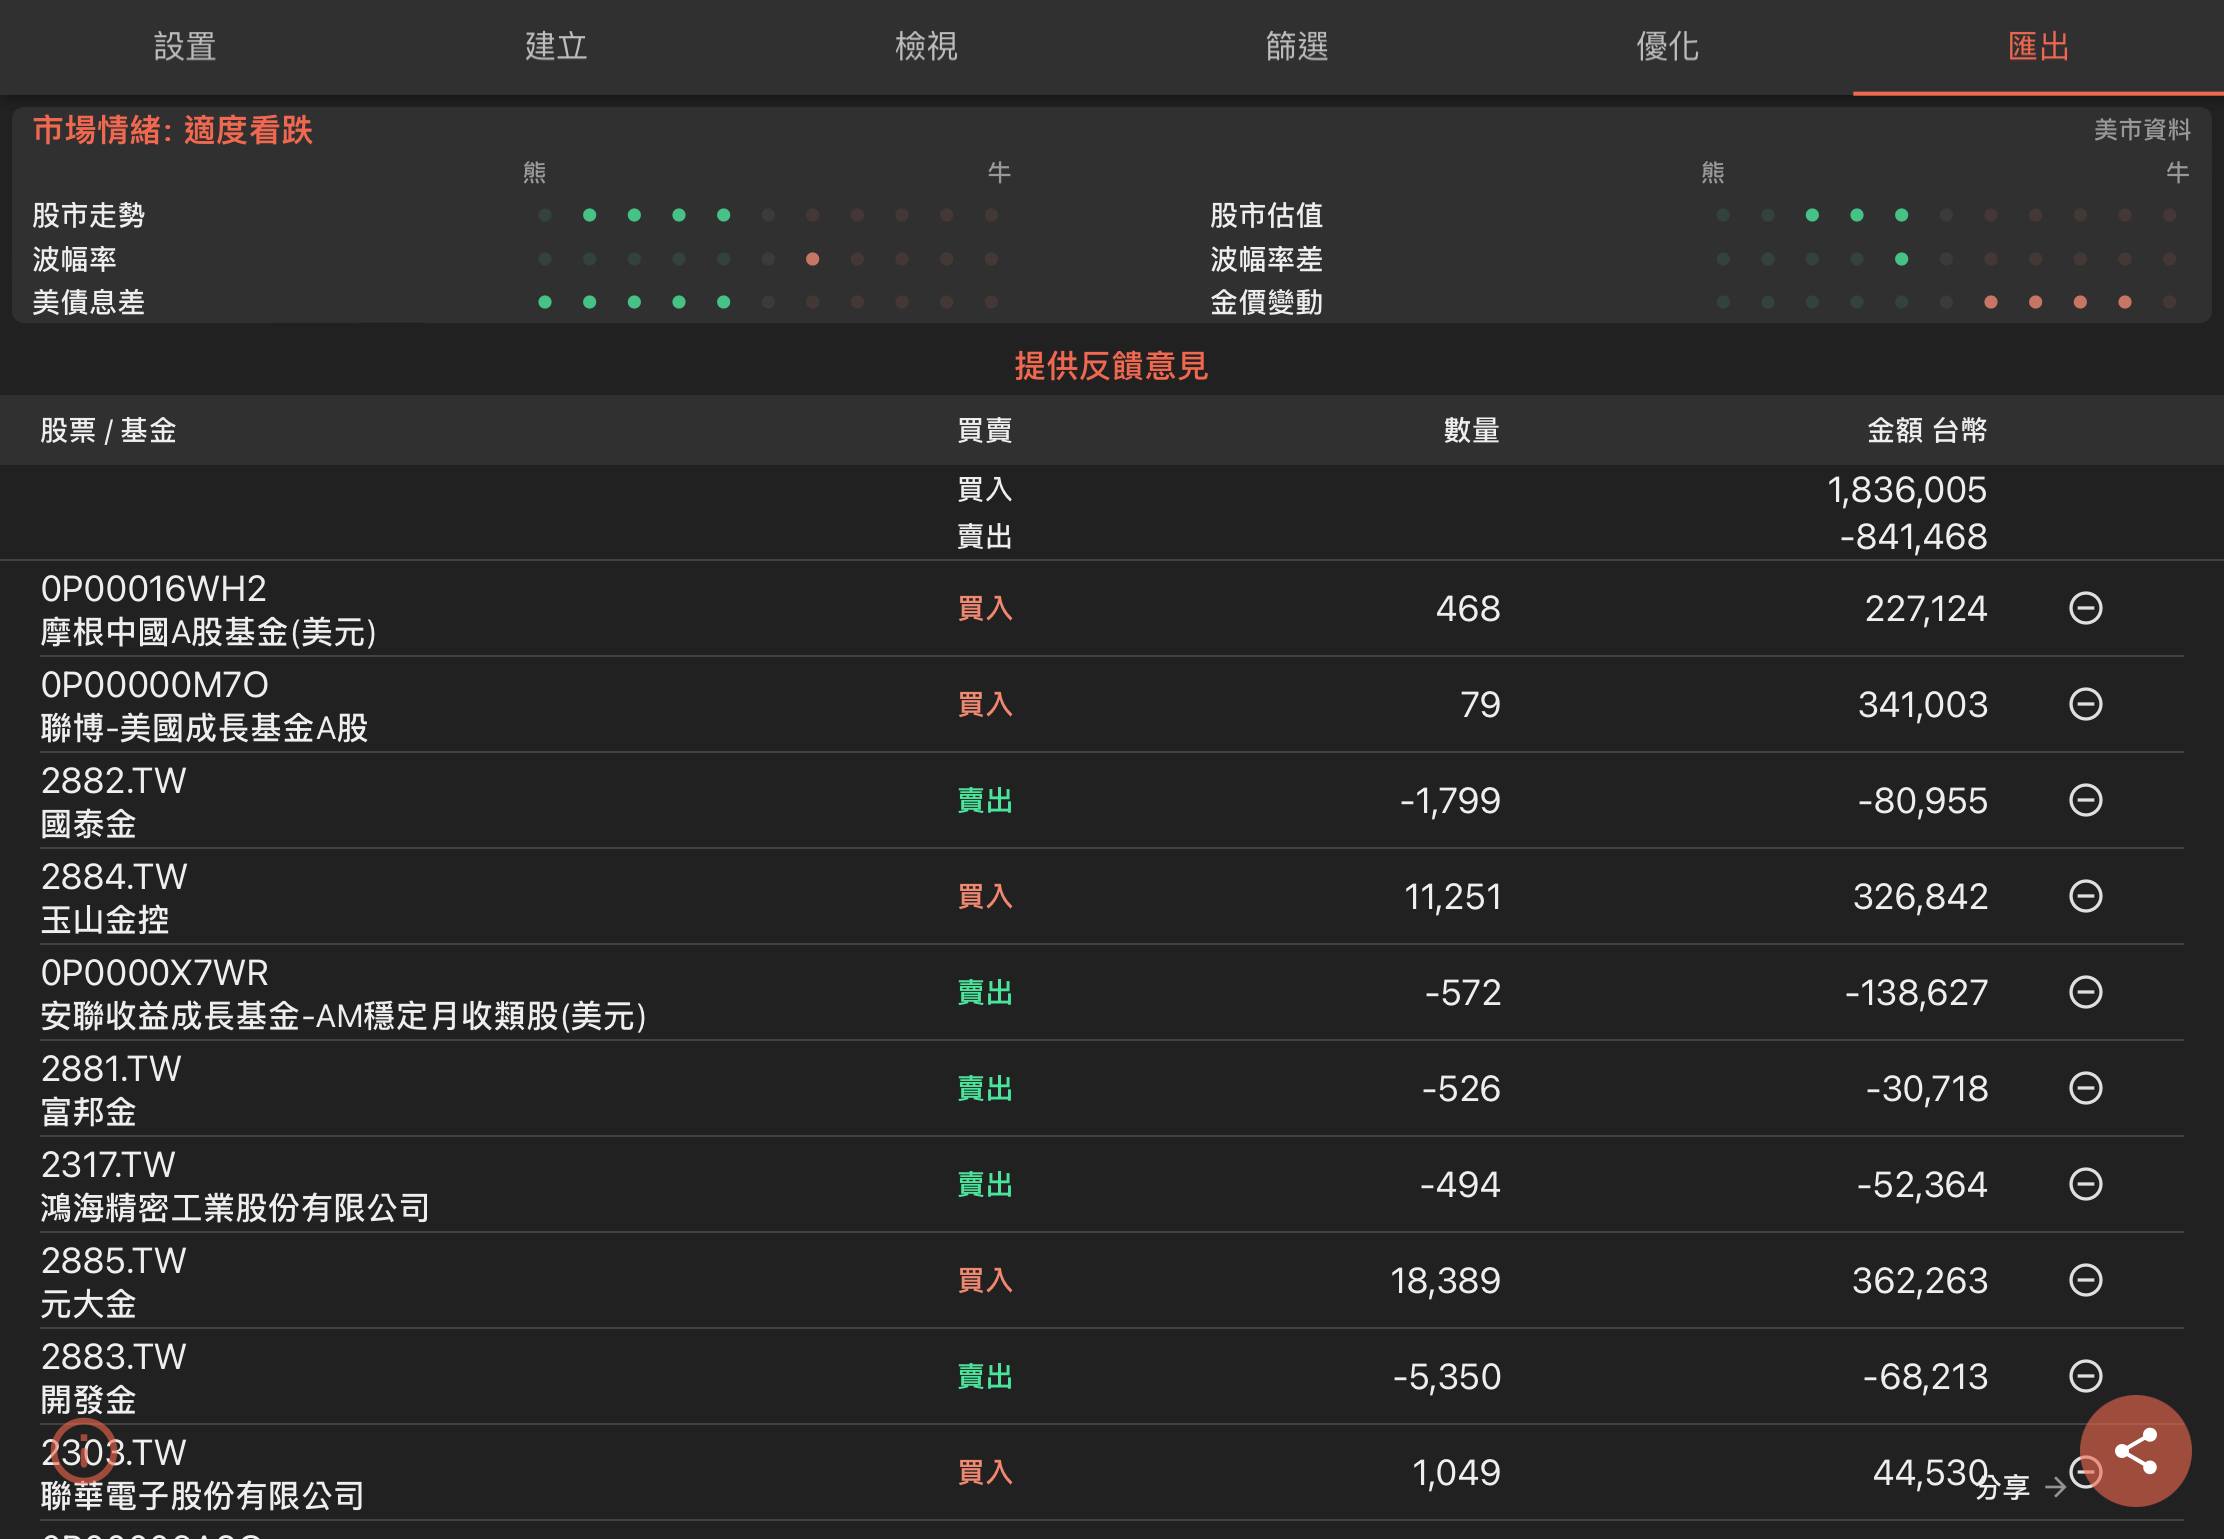Click the circled info icon at bottom left
The image size is (2224, 1539).
pyautogui.click(x=84, y=1450)
